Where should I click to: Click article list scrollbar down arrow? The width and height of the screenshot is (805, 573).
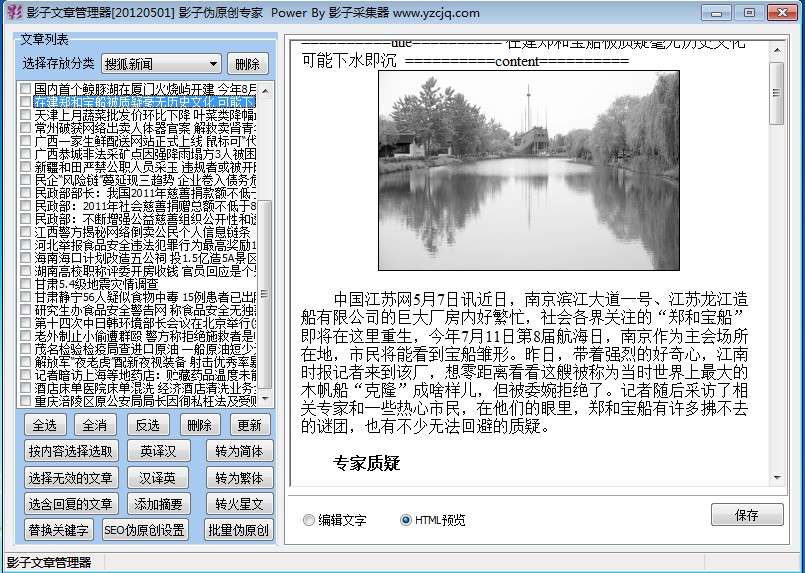tap(265, 398)
